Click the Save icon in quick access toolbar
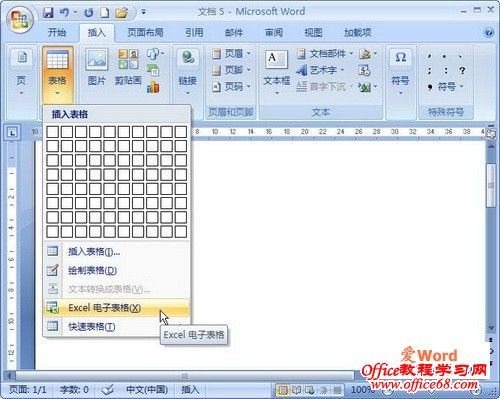500x399 pixels. 49,13
